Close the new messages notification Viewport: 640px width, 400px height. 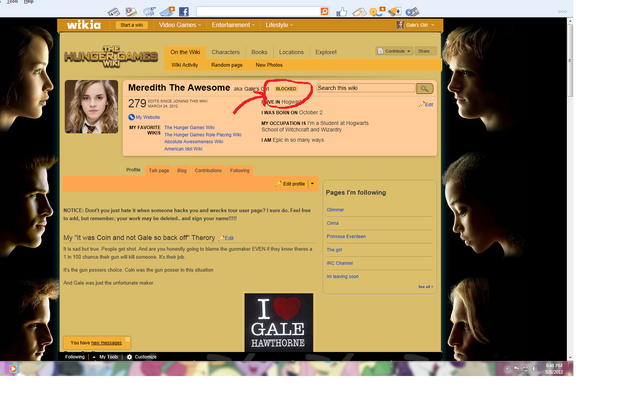click(x=127, y=339)
